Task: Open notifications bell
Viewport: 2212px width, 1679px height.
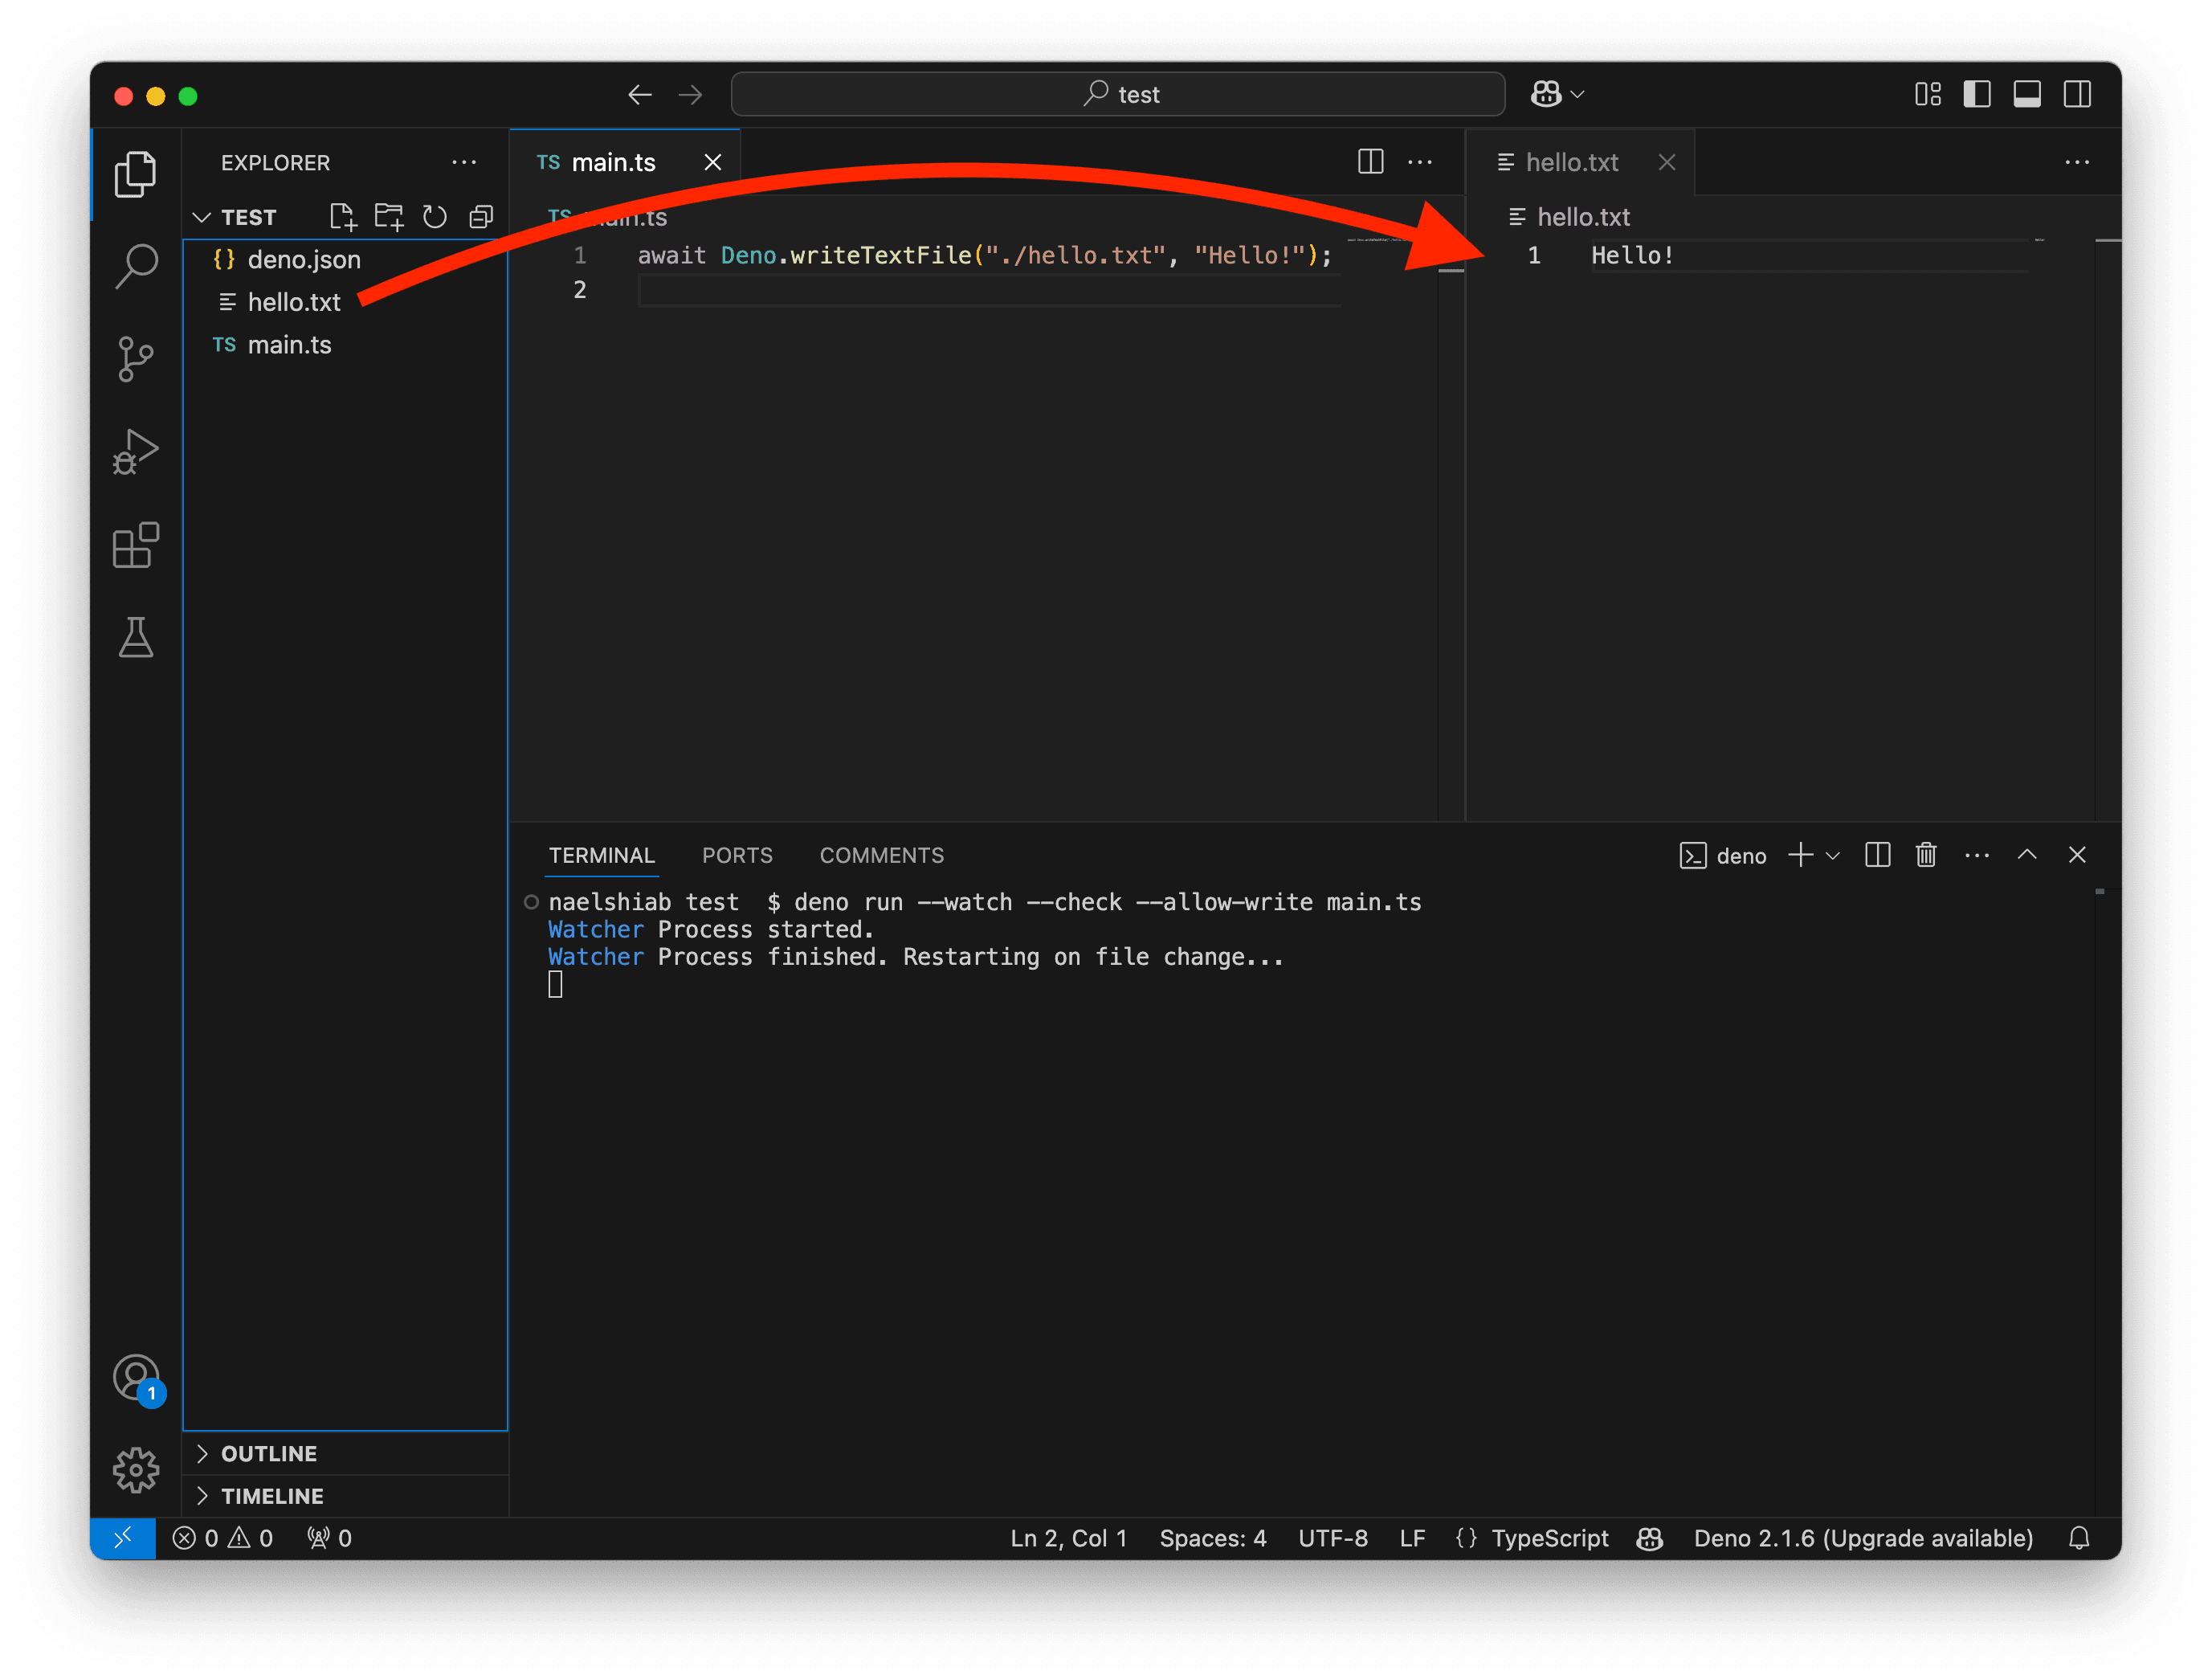Action: [2079, 1538]
